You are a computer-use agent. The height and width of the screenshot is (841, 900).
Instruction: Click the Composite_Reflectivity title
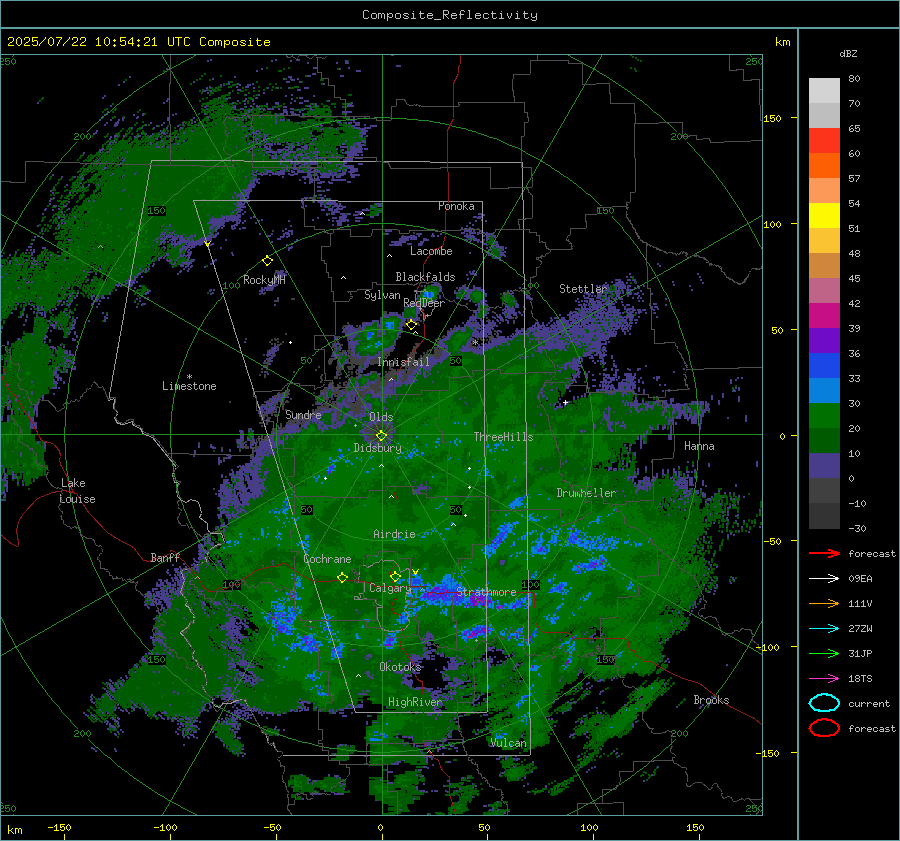pyautogui.click(x=449, y=15)
